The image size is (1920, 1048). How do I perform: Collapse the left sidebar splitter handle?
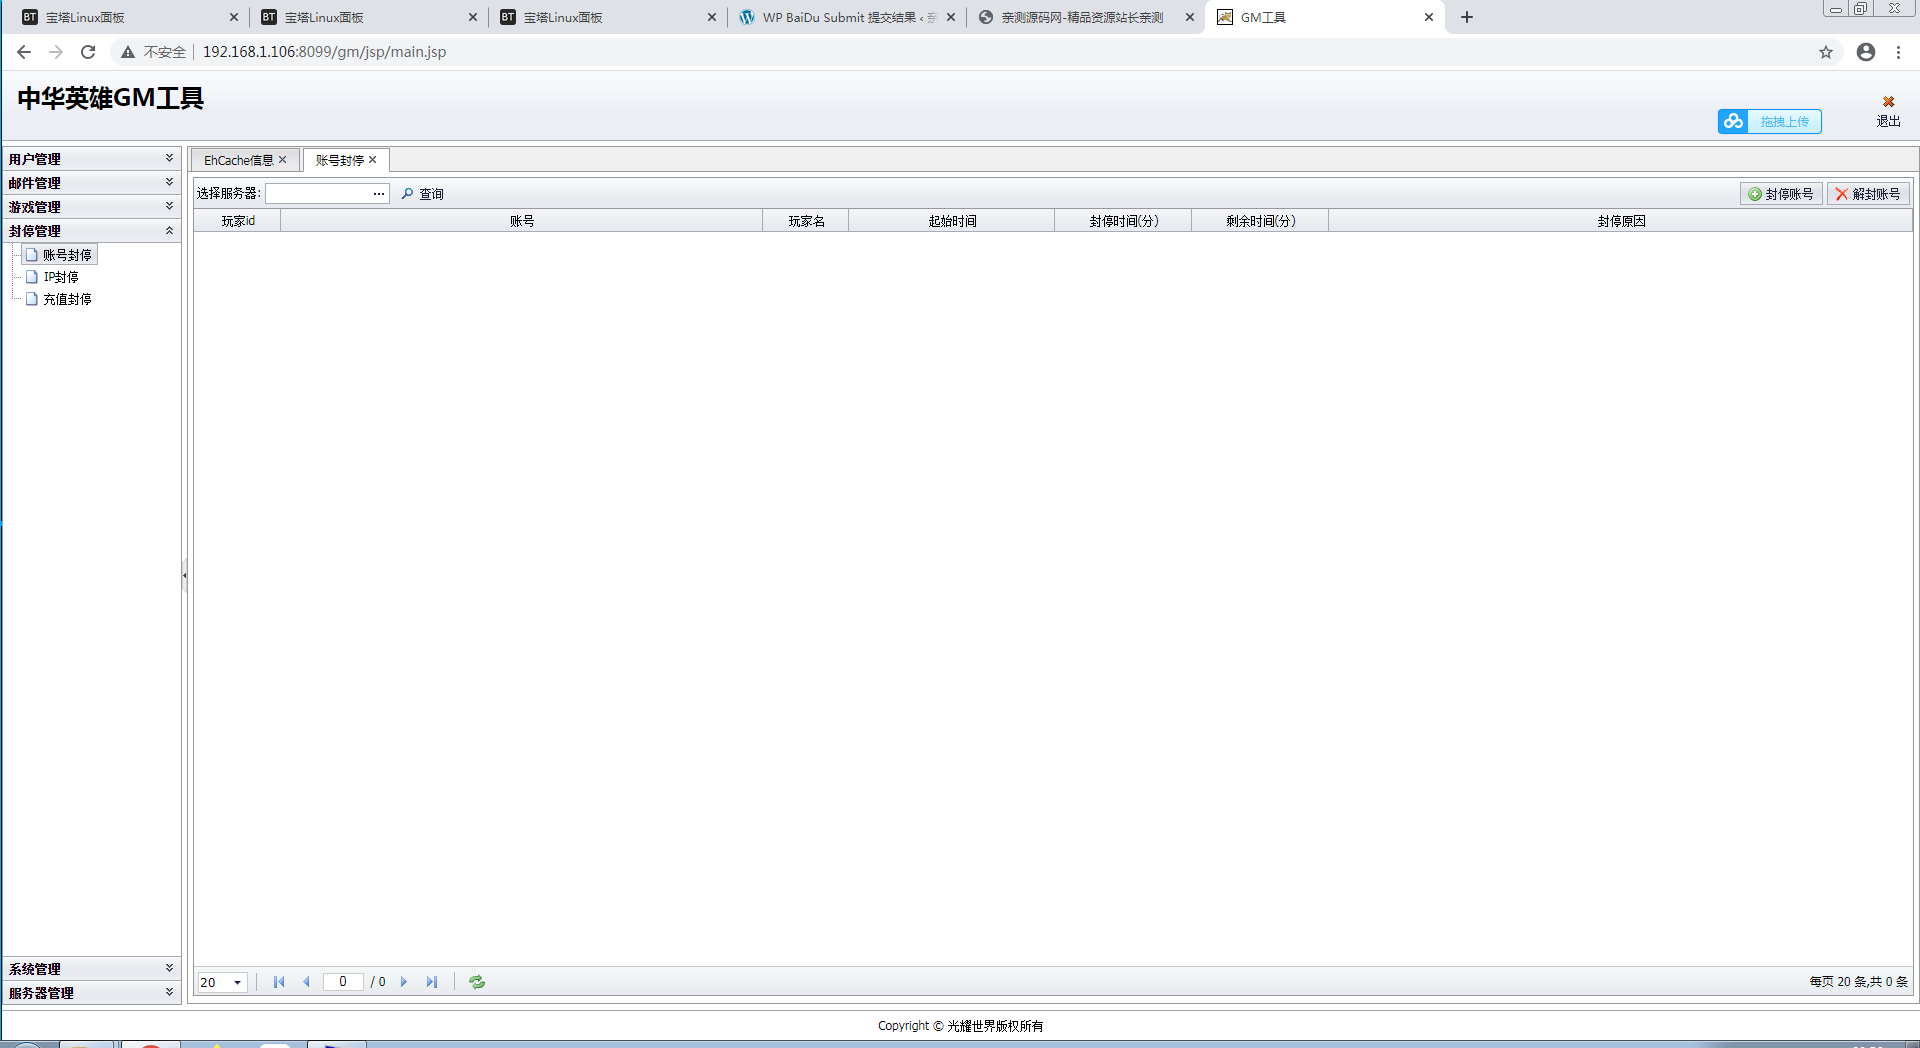(185, 575)
